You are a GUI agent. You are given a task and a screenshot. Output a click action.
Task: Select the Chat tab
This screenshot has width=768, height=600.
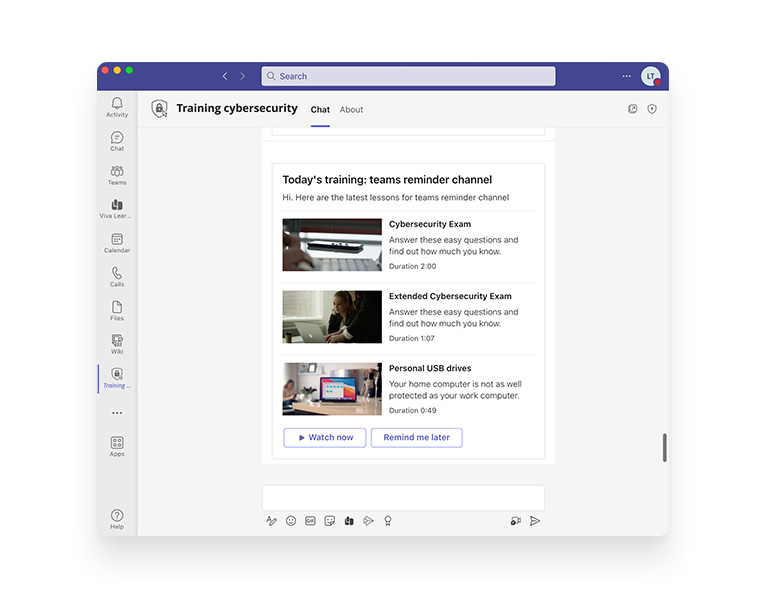320,110
